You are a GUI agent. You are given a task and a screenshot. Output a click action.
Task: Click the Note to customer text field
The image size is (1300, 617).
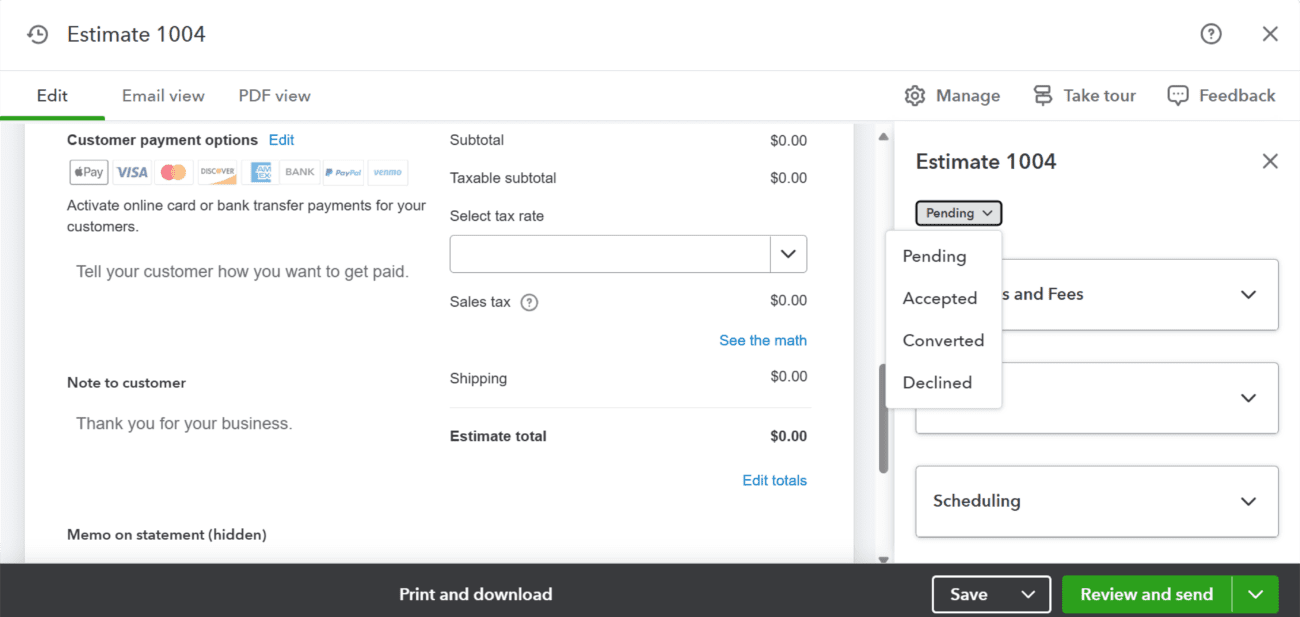240,424
